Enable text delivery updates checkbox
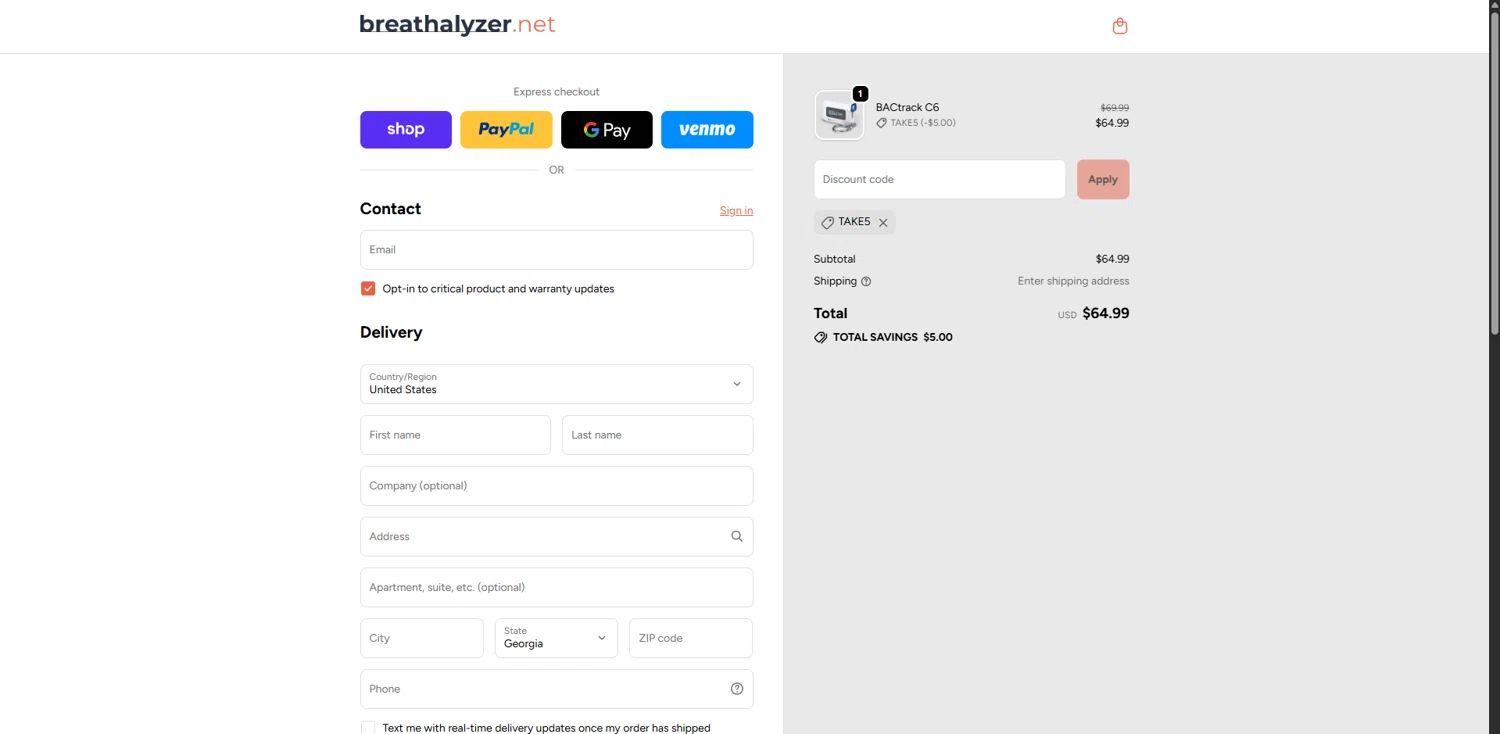 pos(368,728)
